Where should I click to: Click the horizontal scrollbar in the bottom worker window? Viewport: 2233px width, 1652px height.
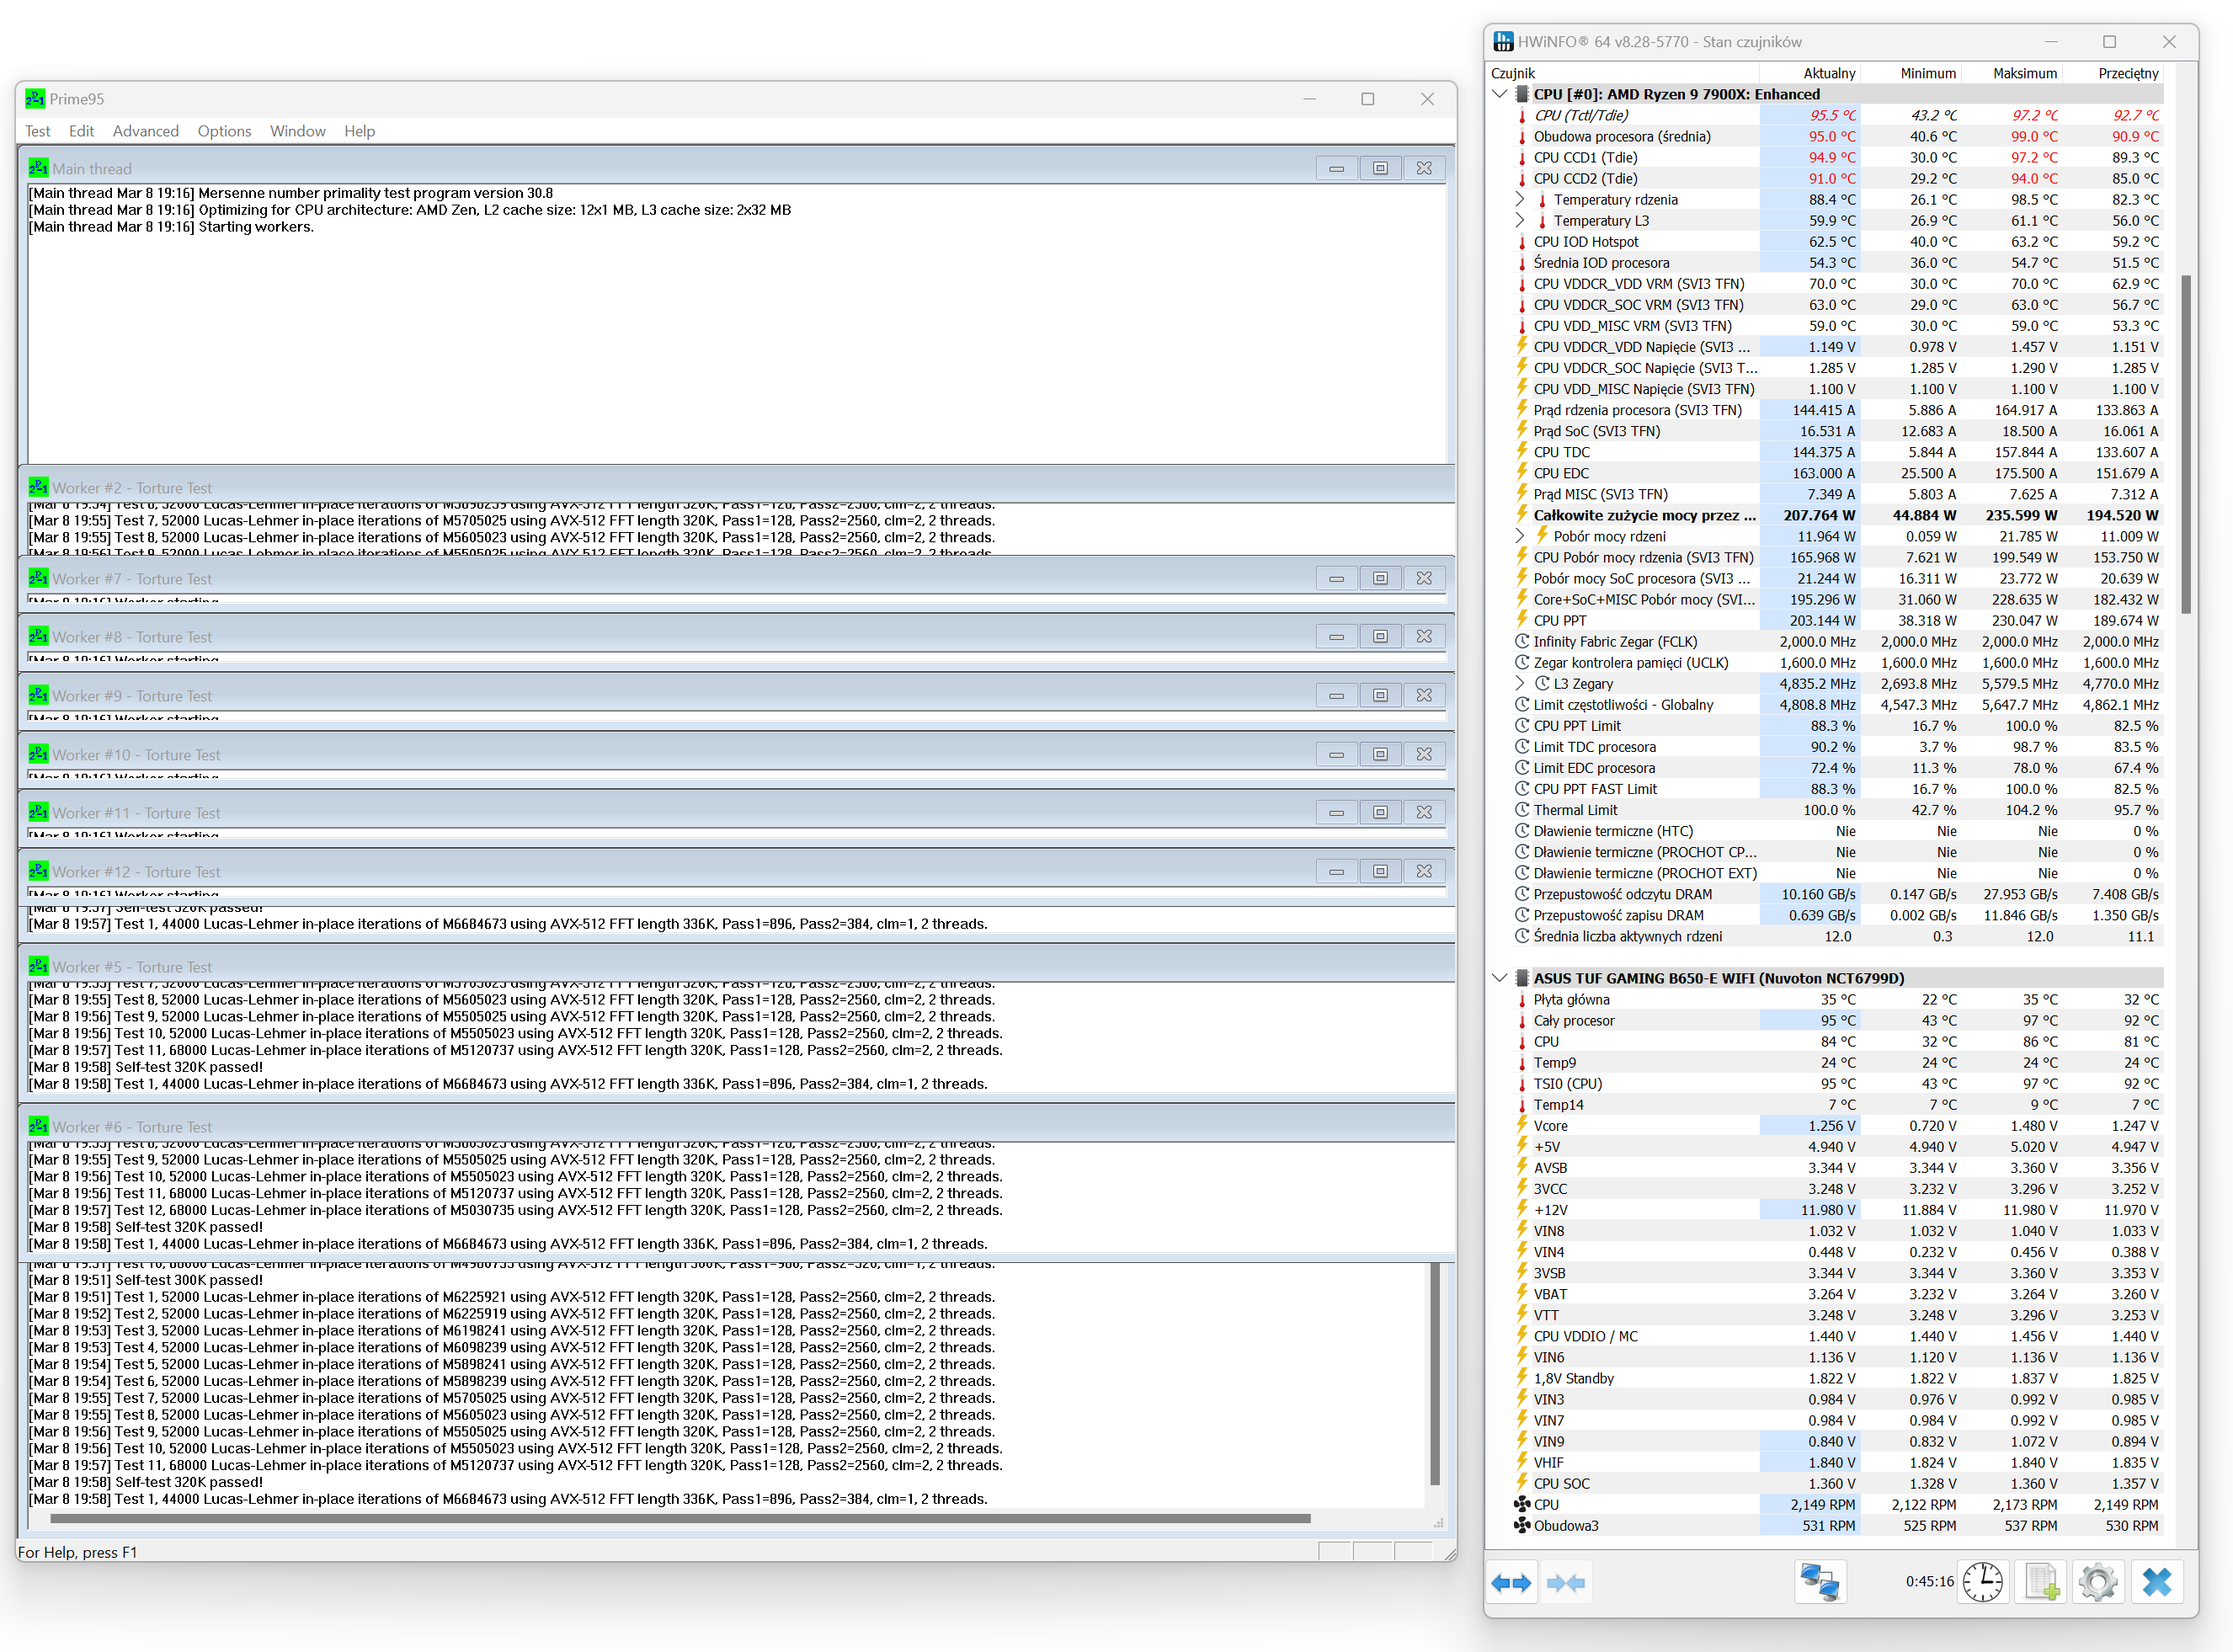coord(680,1518)
